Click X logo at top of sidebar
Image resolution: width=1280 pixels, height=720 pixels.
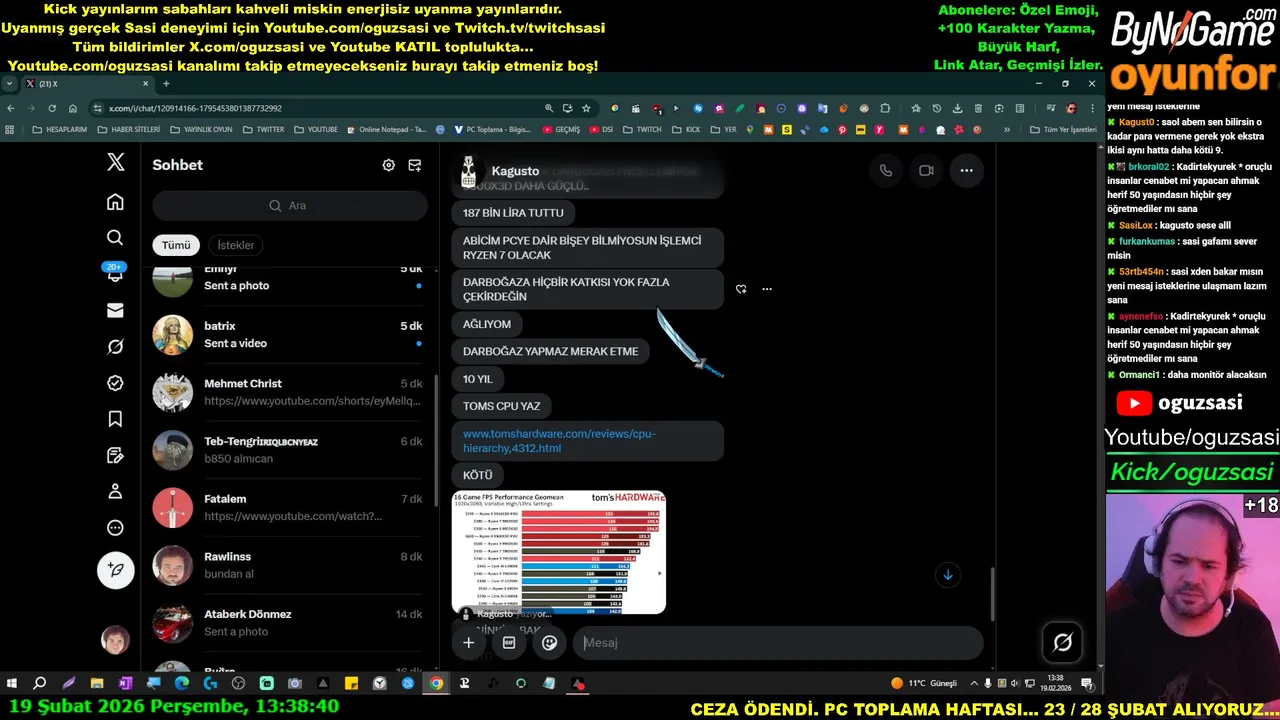tap(115, 163)
